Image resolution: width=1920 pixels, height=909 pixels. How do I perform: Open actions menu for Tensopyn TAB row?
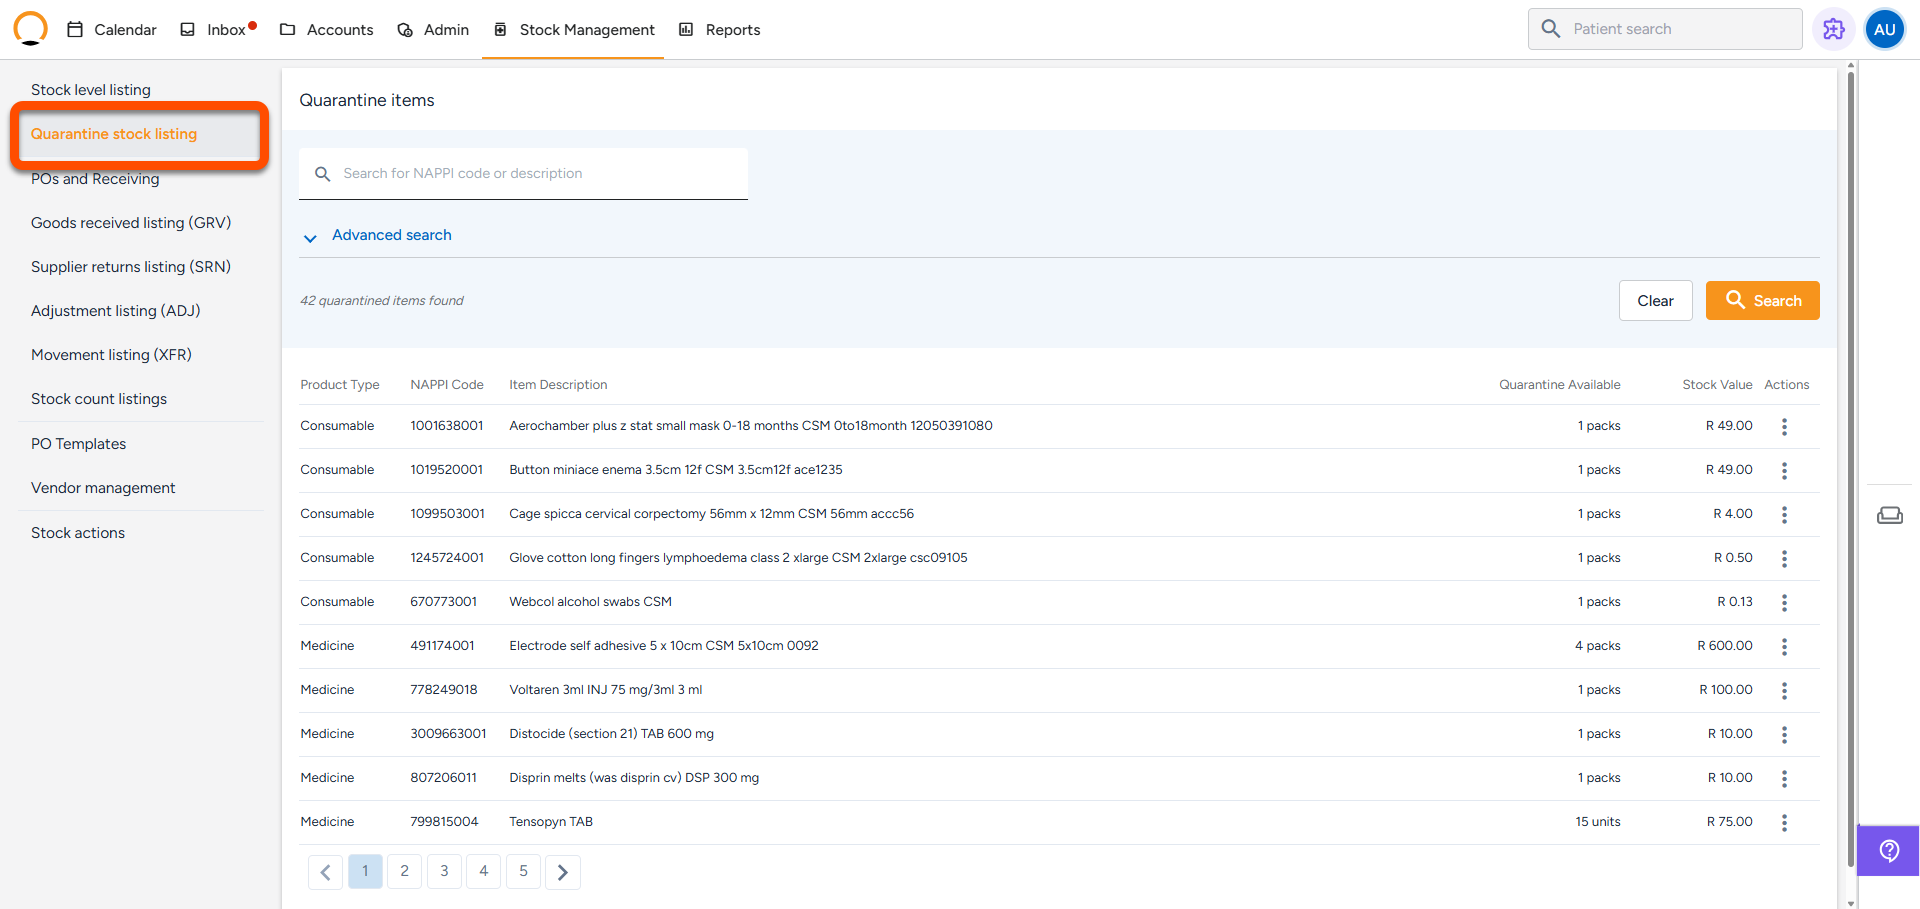pyautogui.click(x=1784, y=823)
